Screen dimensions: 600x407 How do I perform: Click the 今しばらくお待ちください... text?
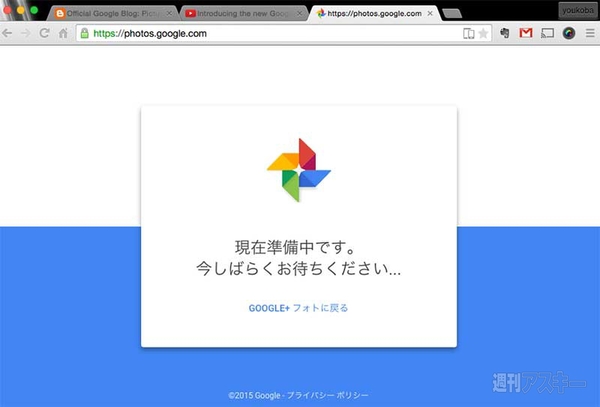pyautogui.click(x=298, y=268)
